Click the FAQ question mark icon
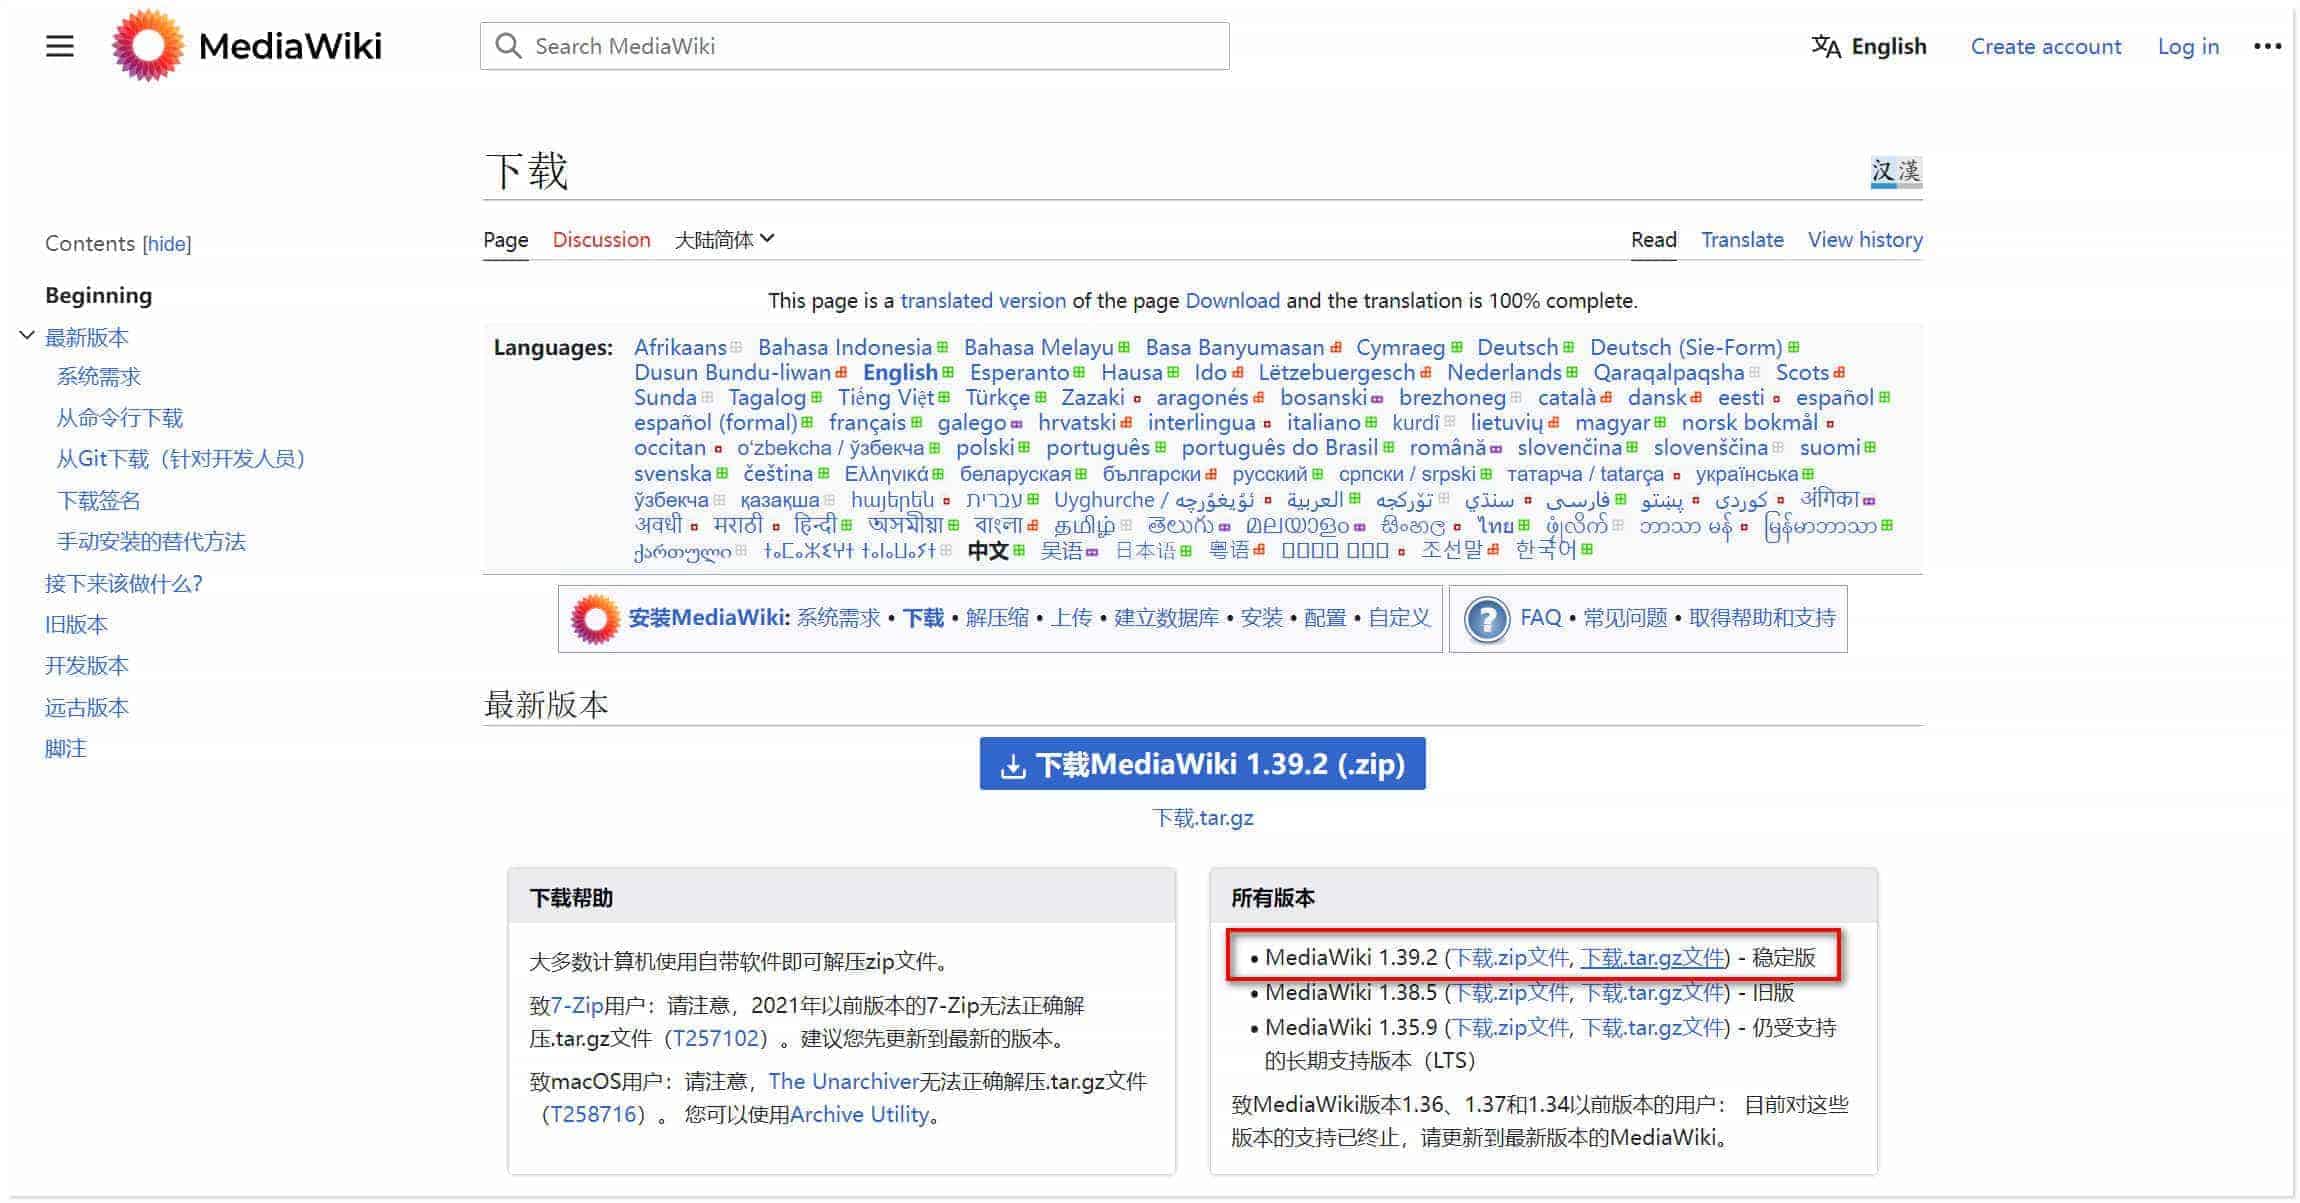 [x=1486, y=619]
